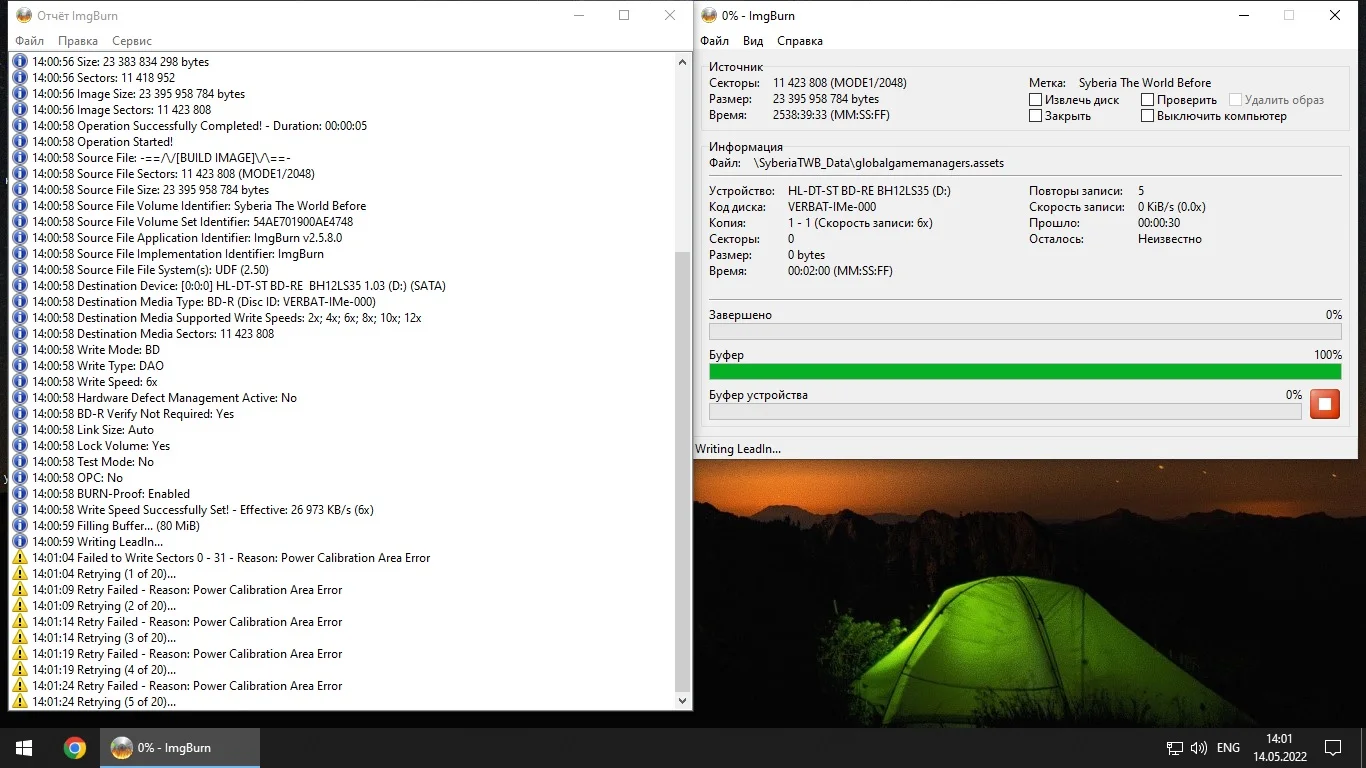Click the warning icon beside 'Retrying (5 of 20)...'
This screenshot has width=1366, height=768.
click(20, 702)
